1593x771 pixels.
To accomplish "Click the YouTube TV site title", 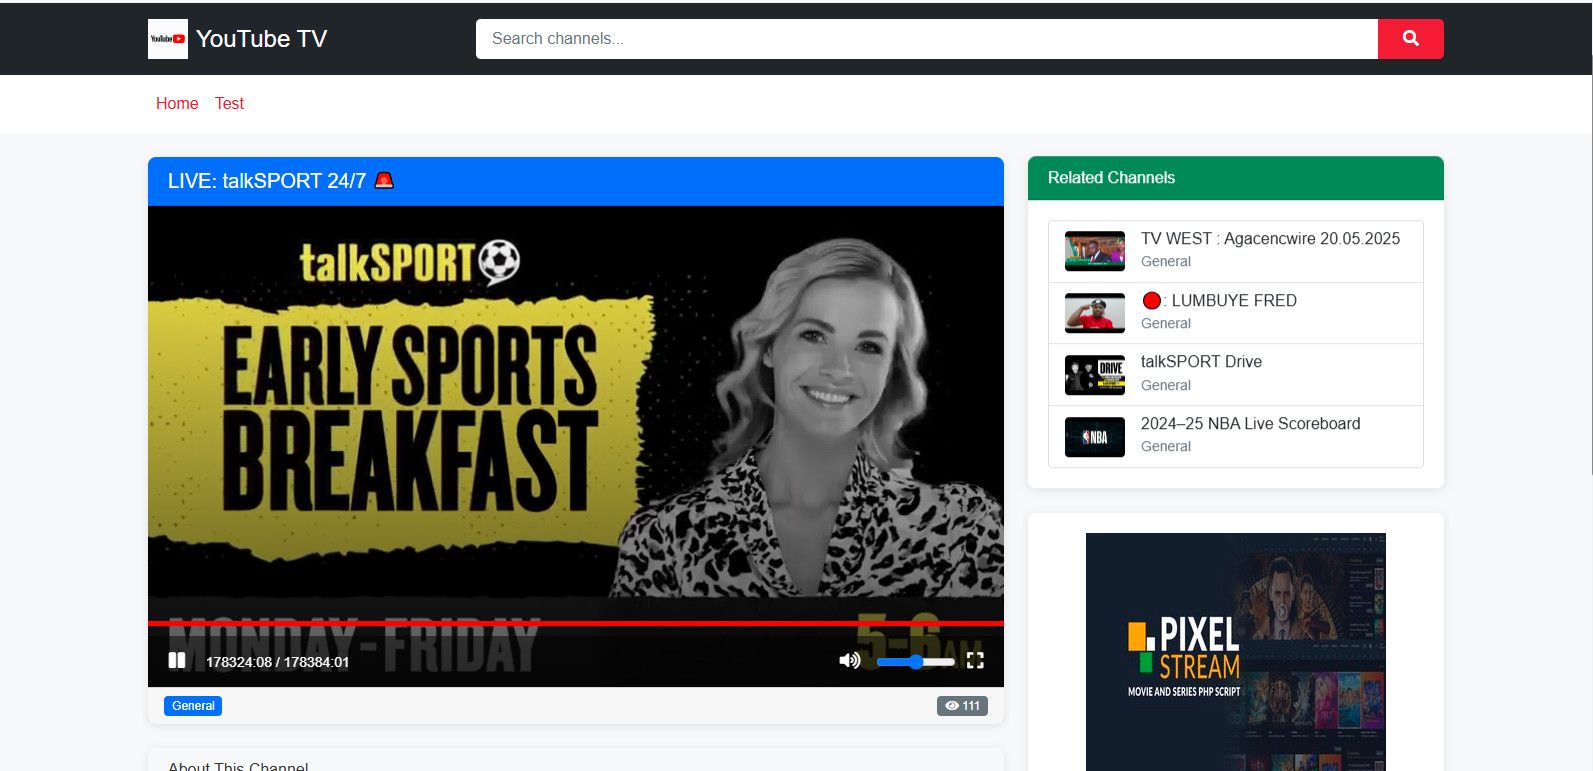I will coord(261,39).
